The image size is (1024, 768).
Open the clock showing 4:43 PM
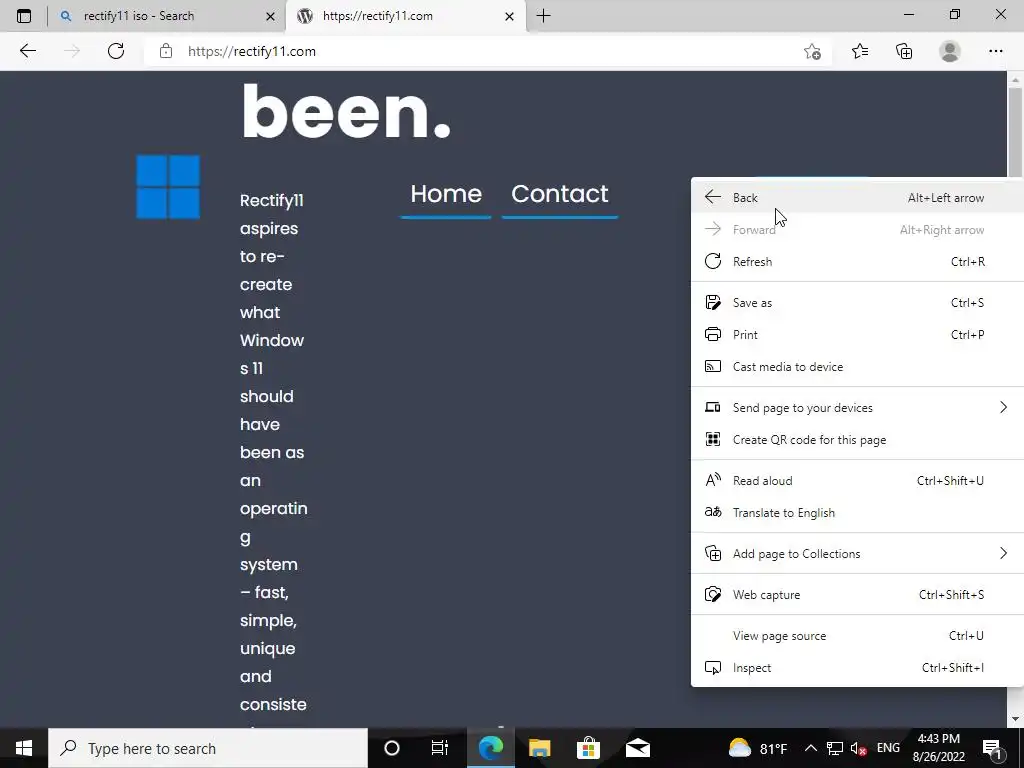coord(938,748)
